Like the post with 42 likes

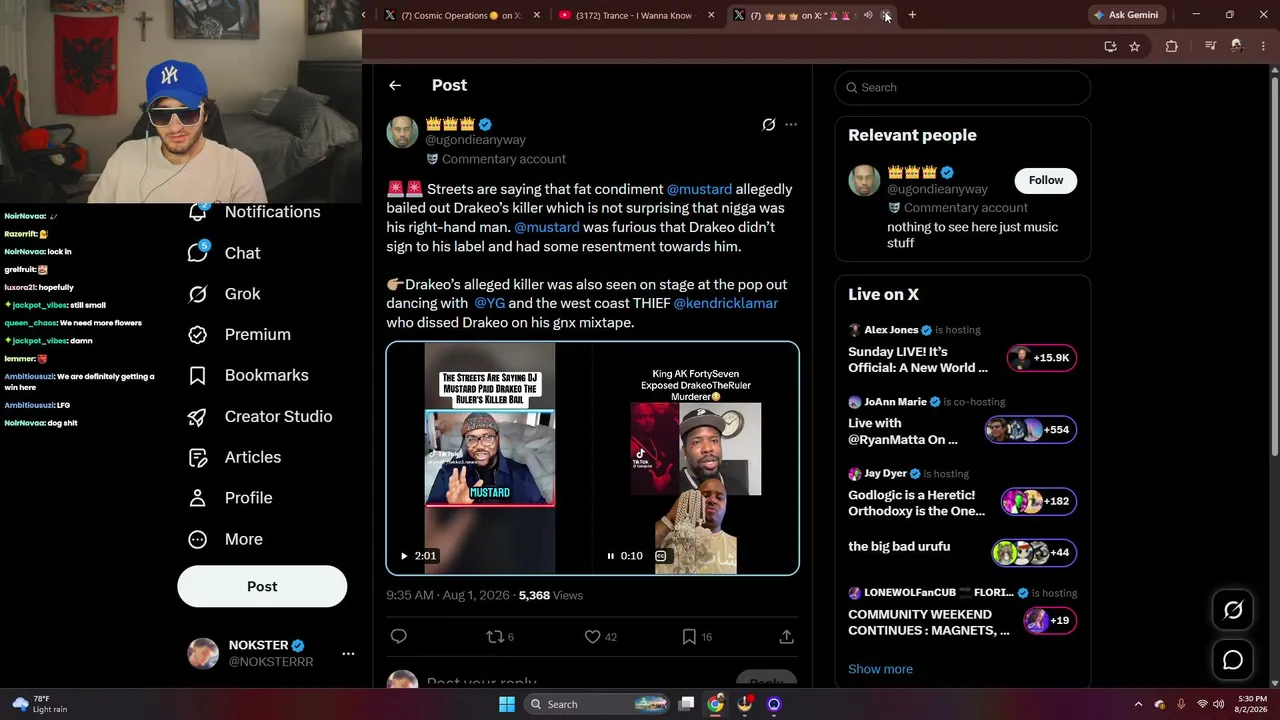click(x=600, y=637)
